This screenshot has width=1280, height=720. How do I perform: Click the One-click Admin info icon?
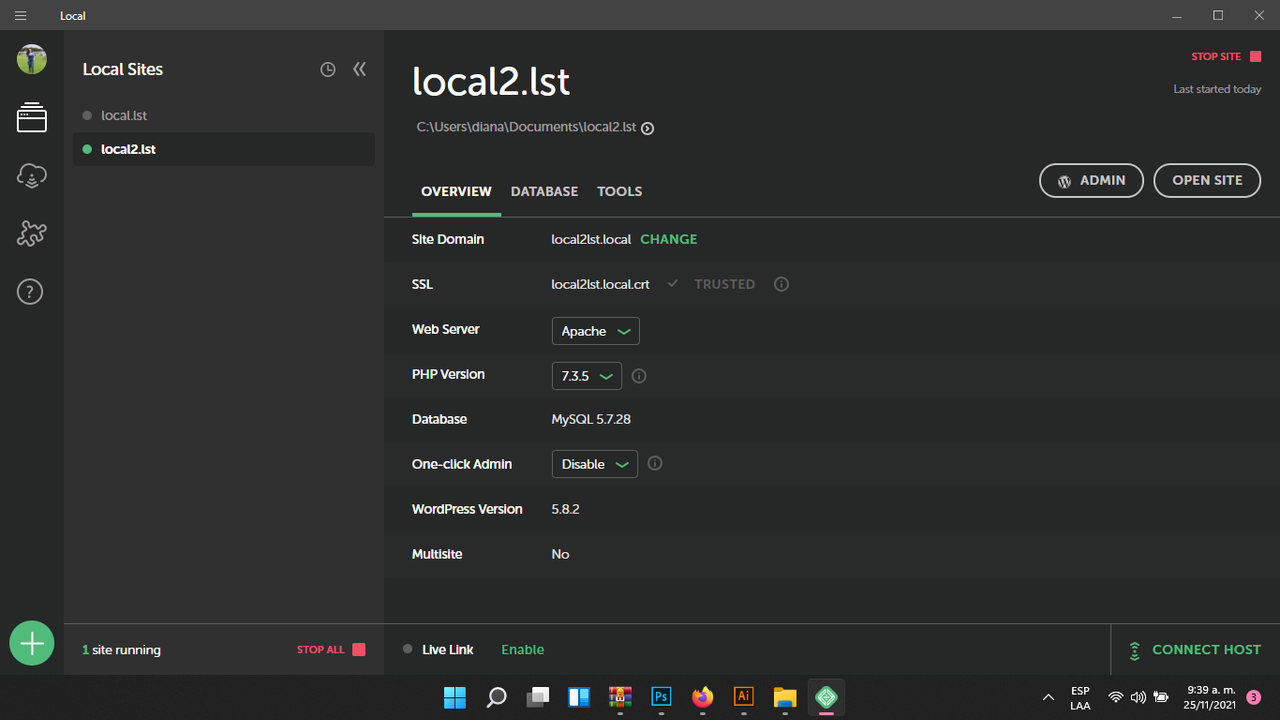[656, 464]
